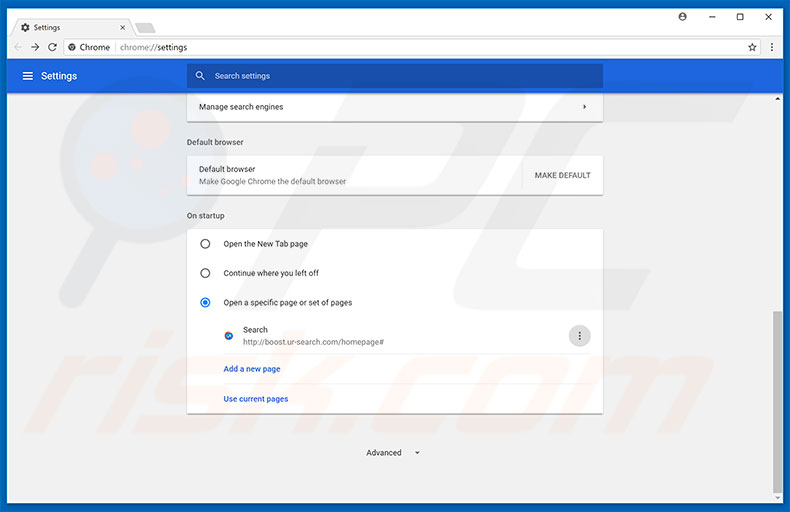Click the magnifier icon in search settings
The height and width of the screenshot is (512, 790).
click(x=200, y=76)
